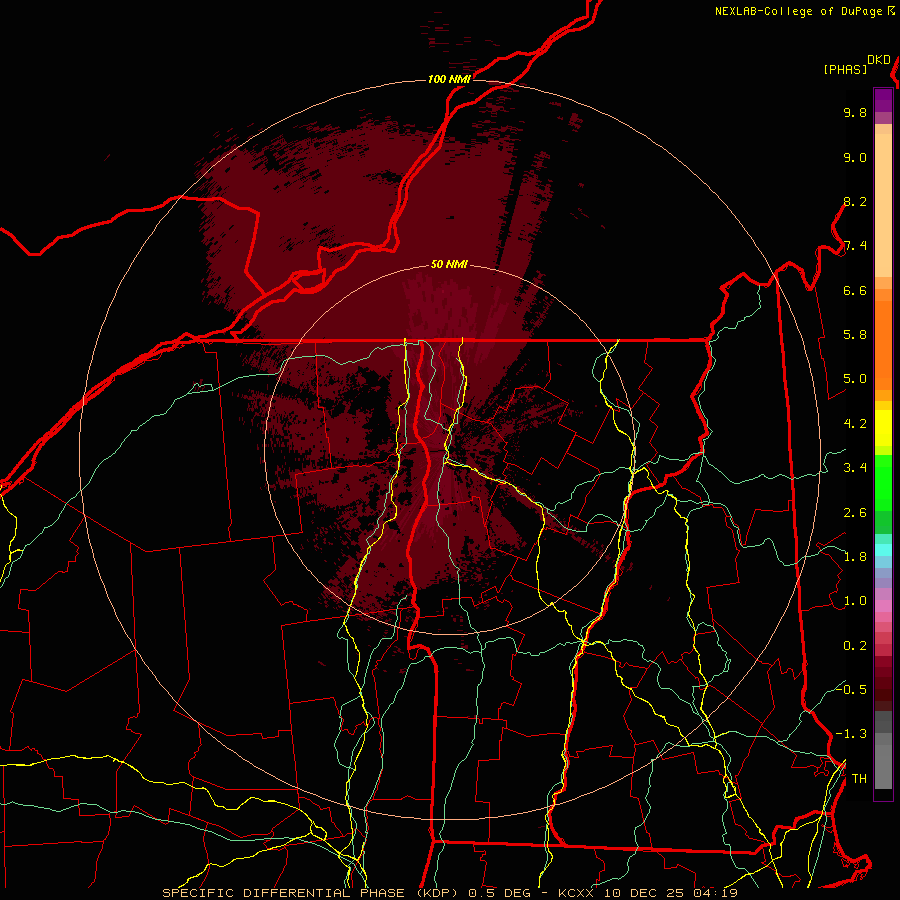Click the 9.0 legend value
The width and height of the screenshot is (900, 900).
[855, 157]
